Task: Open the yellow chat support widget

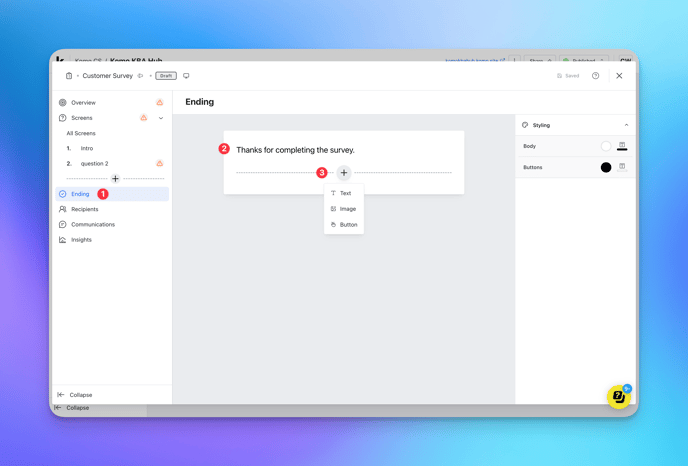Action: tap(619, 397)
